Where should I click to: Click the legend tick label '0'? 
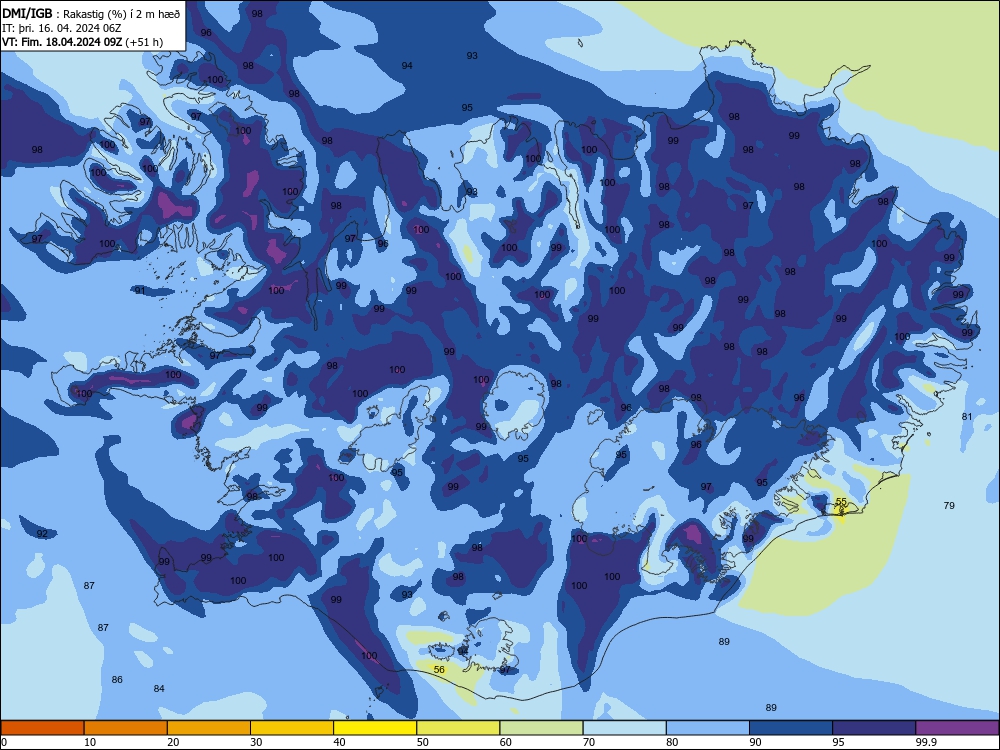click(4, 742)
